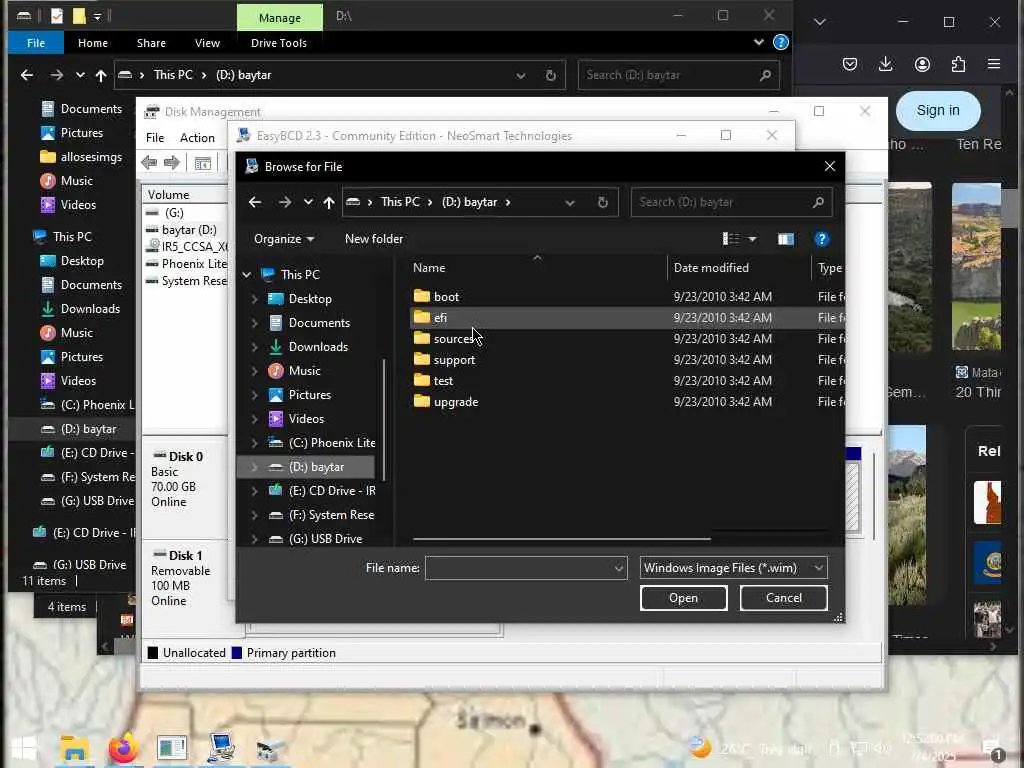Screen dimensions: 1024x768
Task: Open Firefox hamburger menu
Action: coord(994,64)
